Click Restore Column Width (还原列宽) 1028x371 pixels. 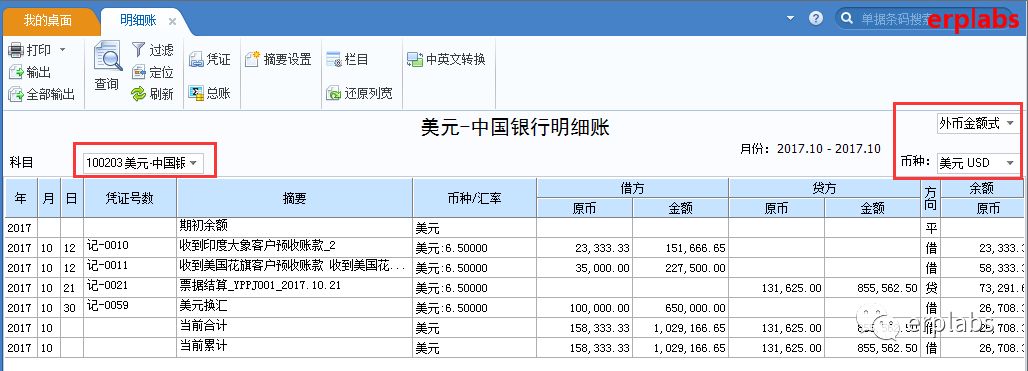point(360,94)
